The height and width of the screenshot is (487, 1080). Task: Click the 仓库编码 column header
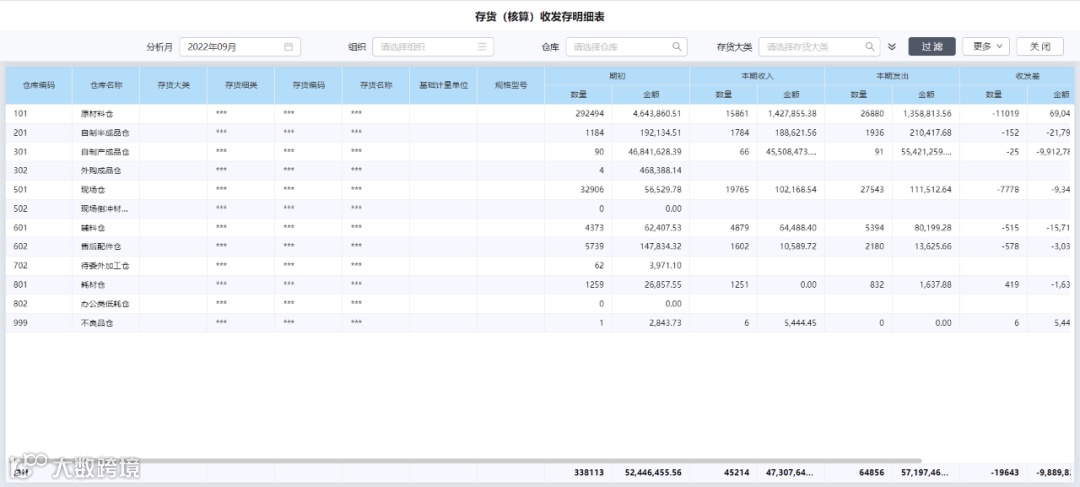39,85
